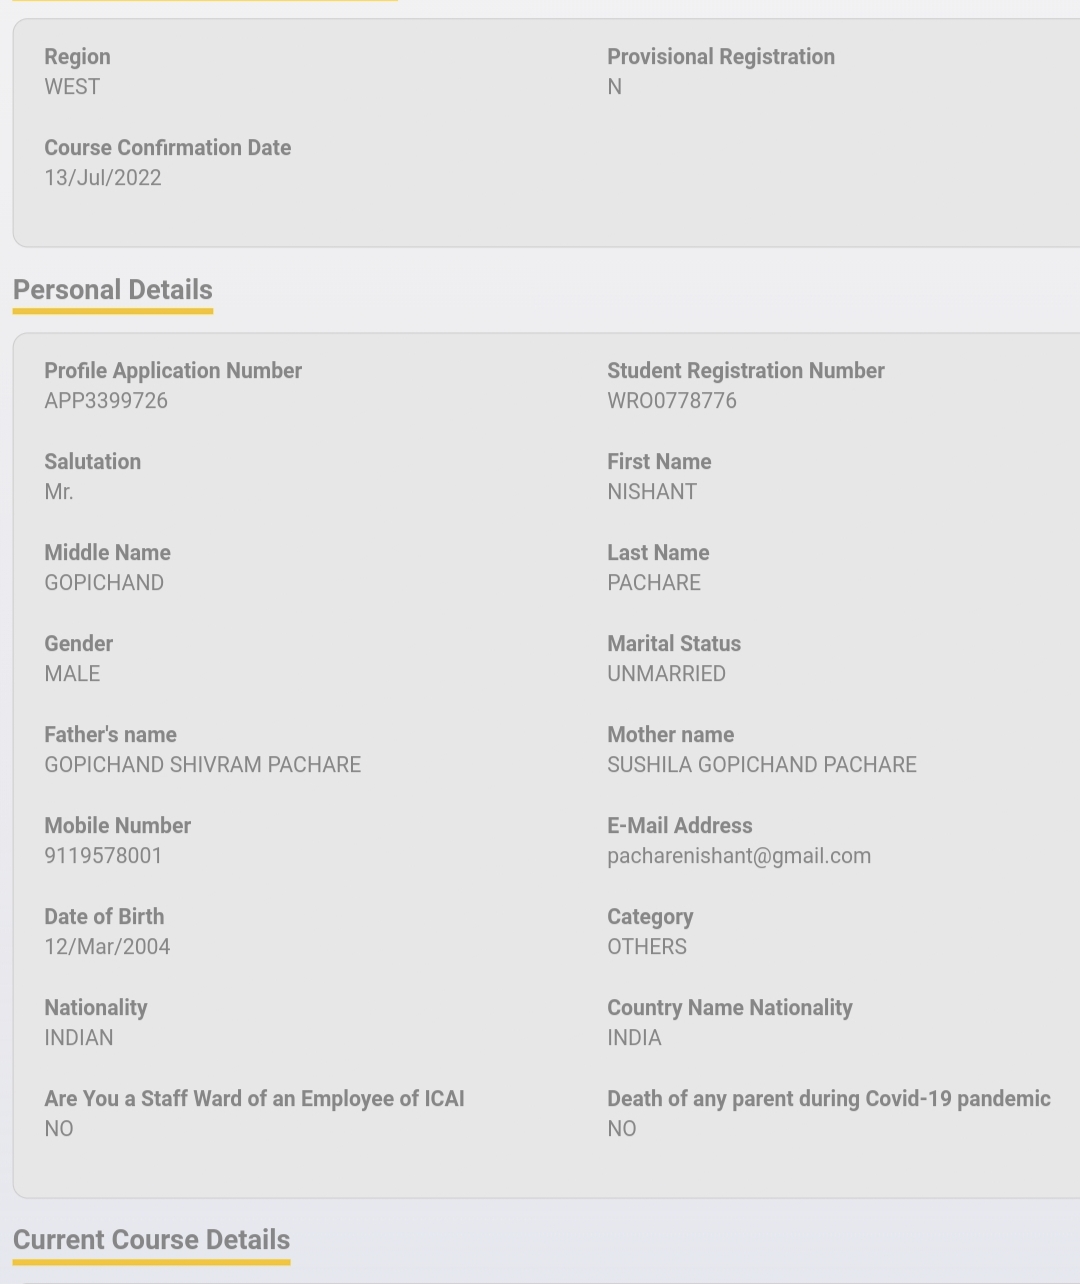Click the Date of Birth value 12/Mar/2004
The width and height of the screenshot is (1080, 1284).
pyautogui.click(x=107, y=947)
